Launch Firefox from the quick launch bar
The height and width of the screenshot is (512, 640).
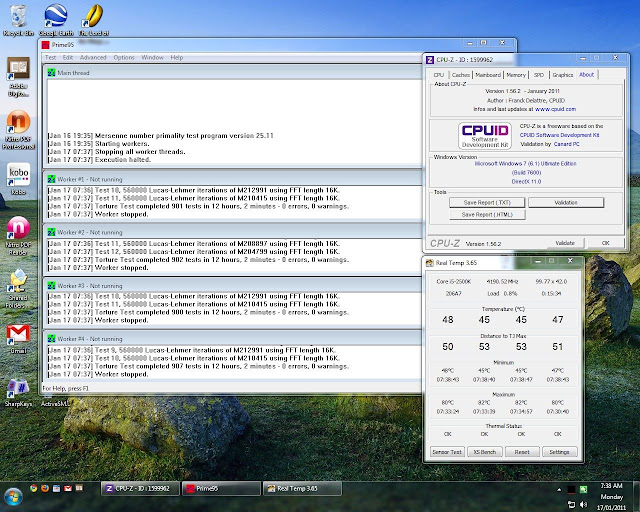click(45, 488)
